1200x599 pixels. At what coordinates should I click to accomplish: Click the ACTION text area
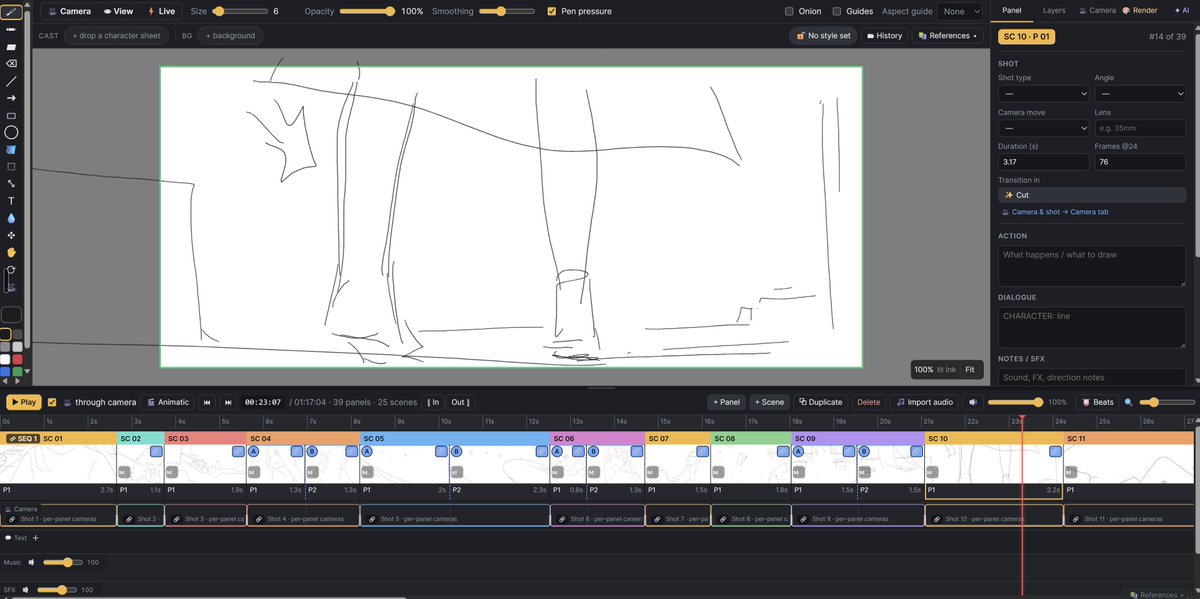click(1092, 266)
